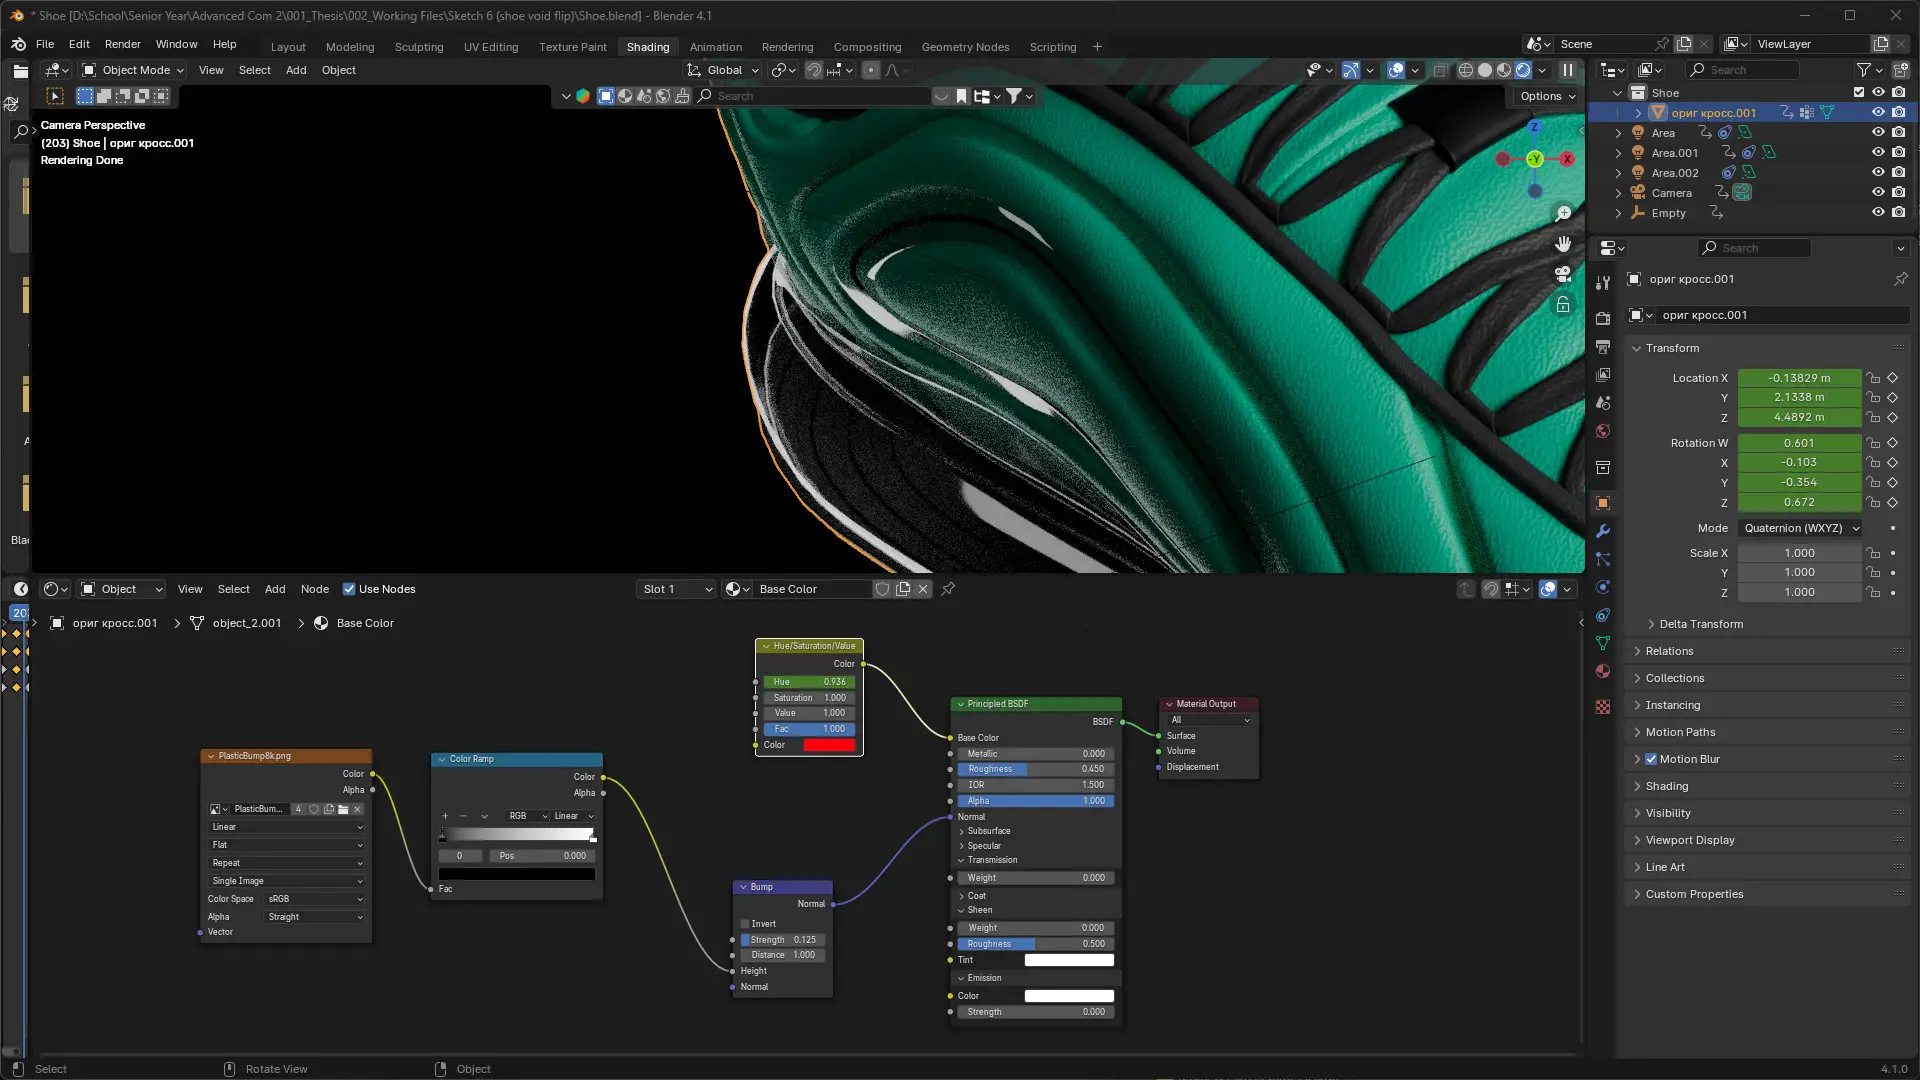Hide the Camera object in outliner
The height and width of the screenshot is (1080, 1920).
point(1878,192)
